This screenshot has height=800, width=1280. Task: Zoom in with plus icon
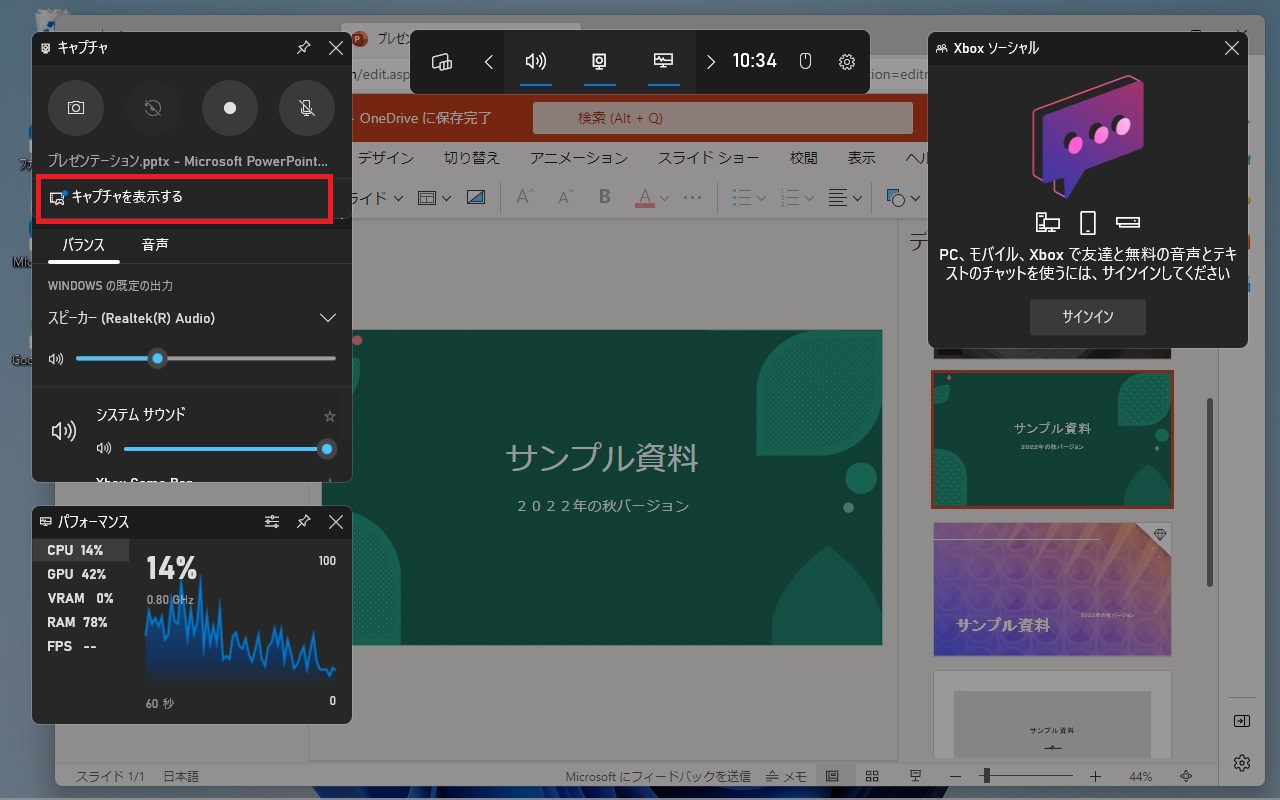click(x=1095, y=776)
